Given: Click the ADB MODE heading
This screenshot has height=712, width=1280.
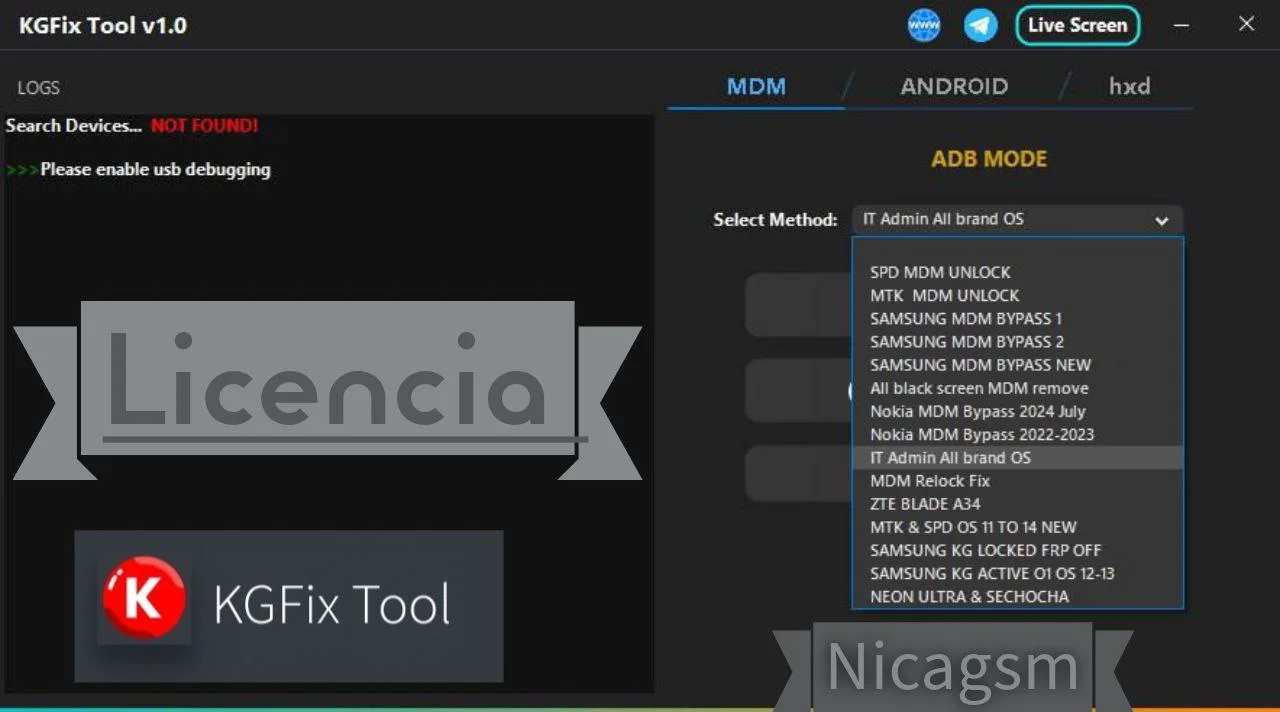Looking at the screenshot, I should tap(989, 159).
